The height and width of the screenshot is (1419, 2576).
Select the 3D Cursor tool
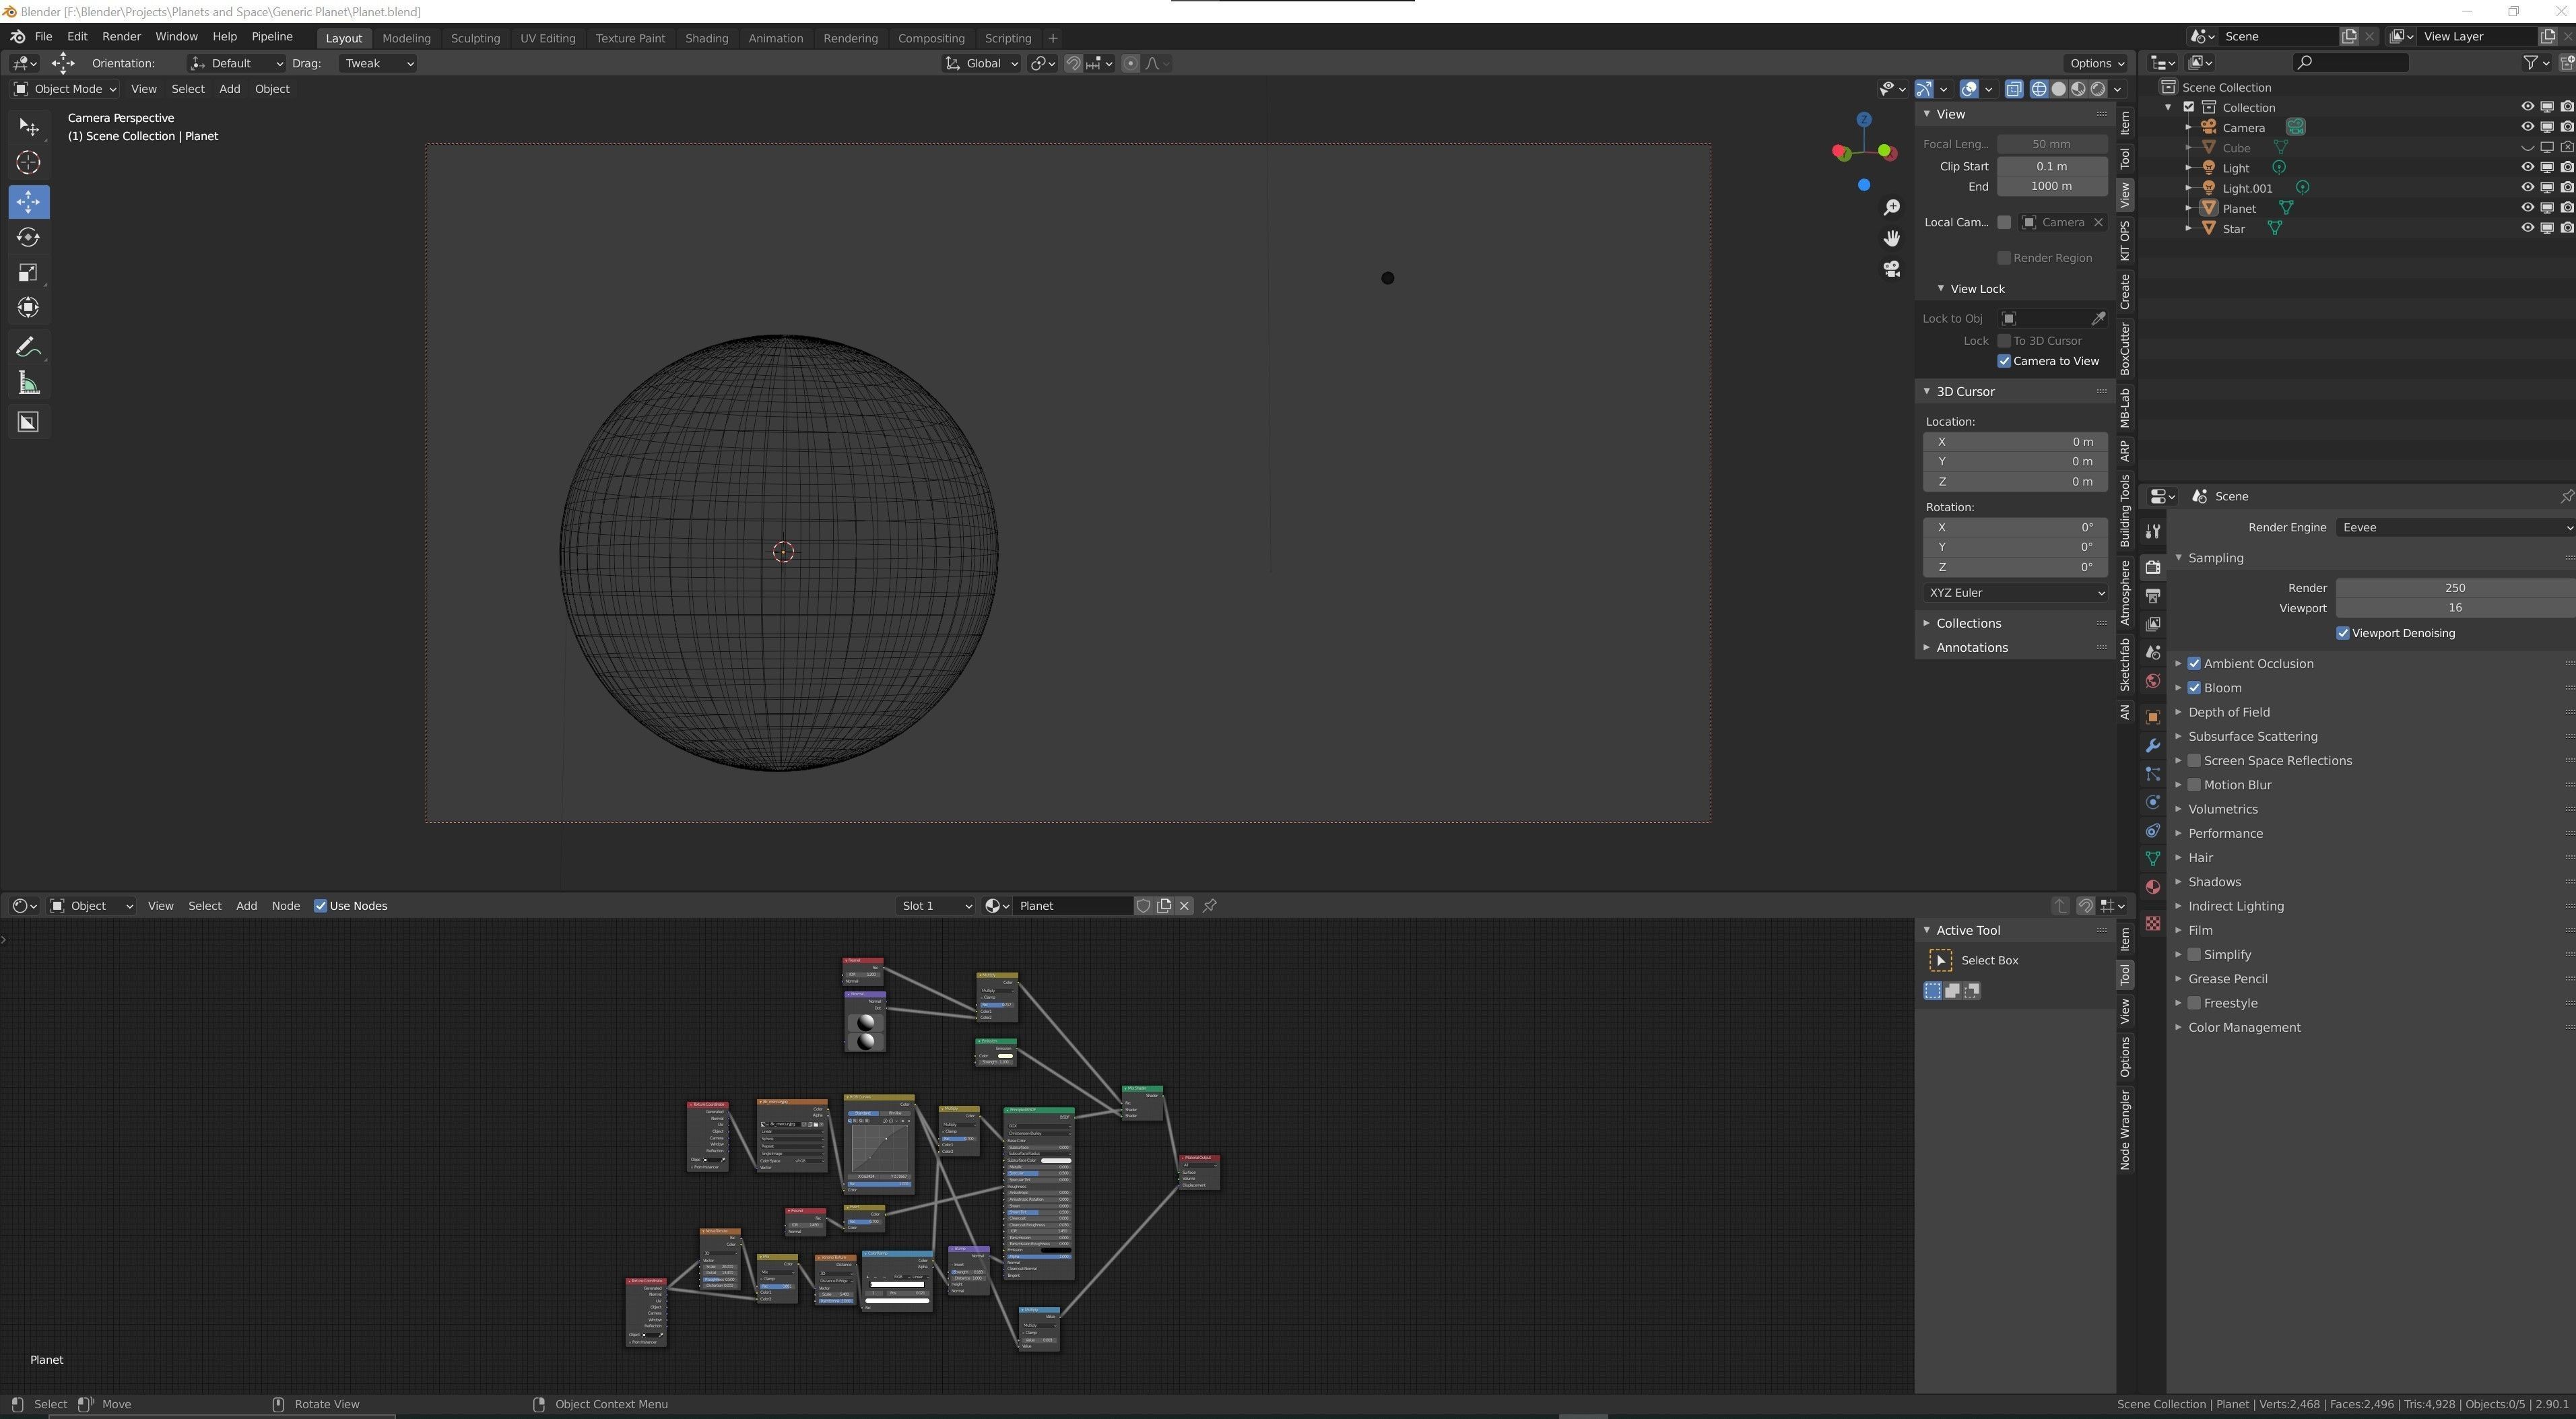click(28, 163)
